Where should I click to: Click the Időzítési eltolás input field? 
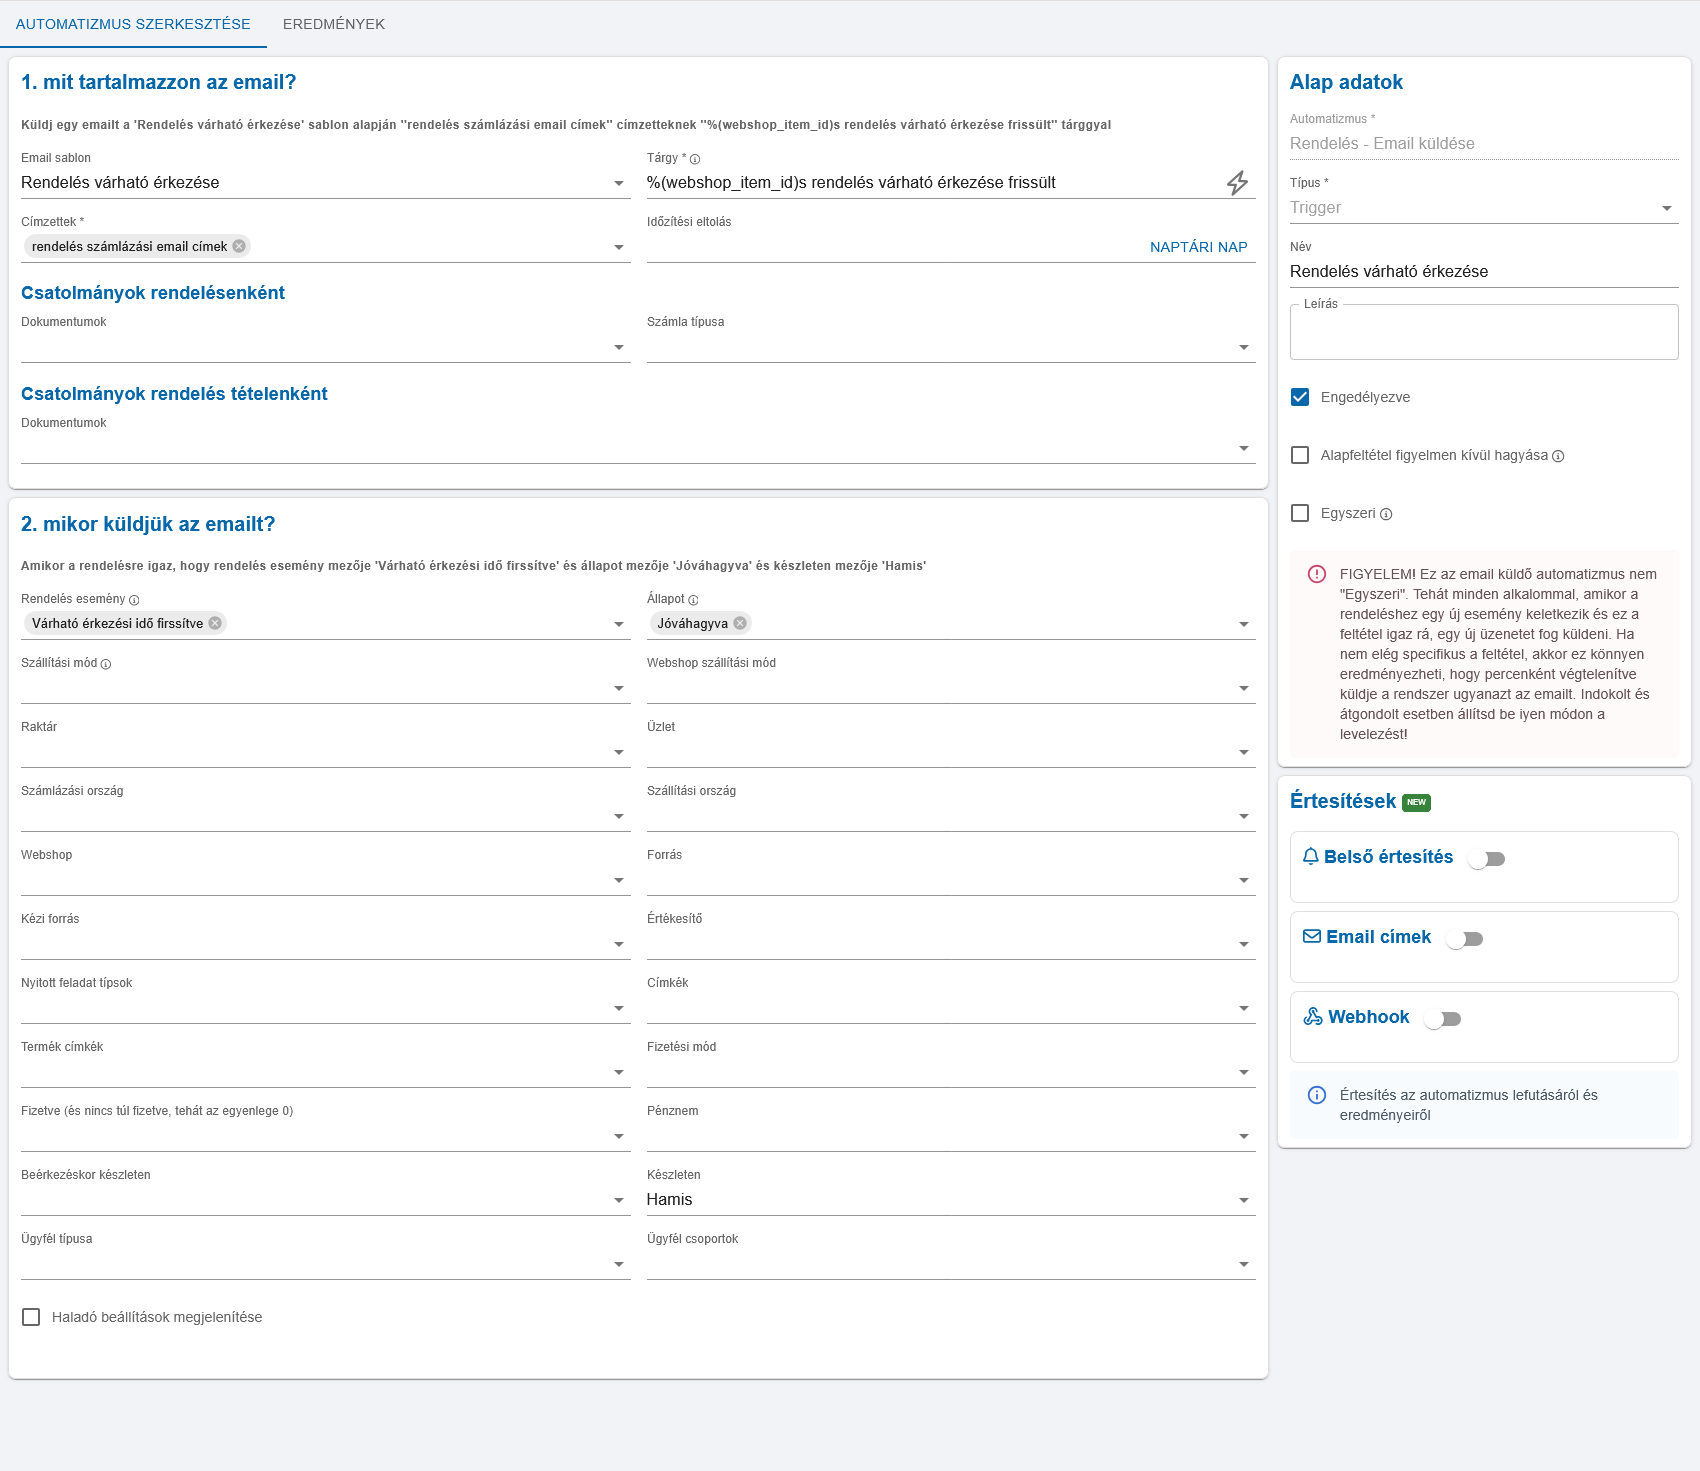(x=893, y=247)
